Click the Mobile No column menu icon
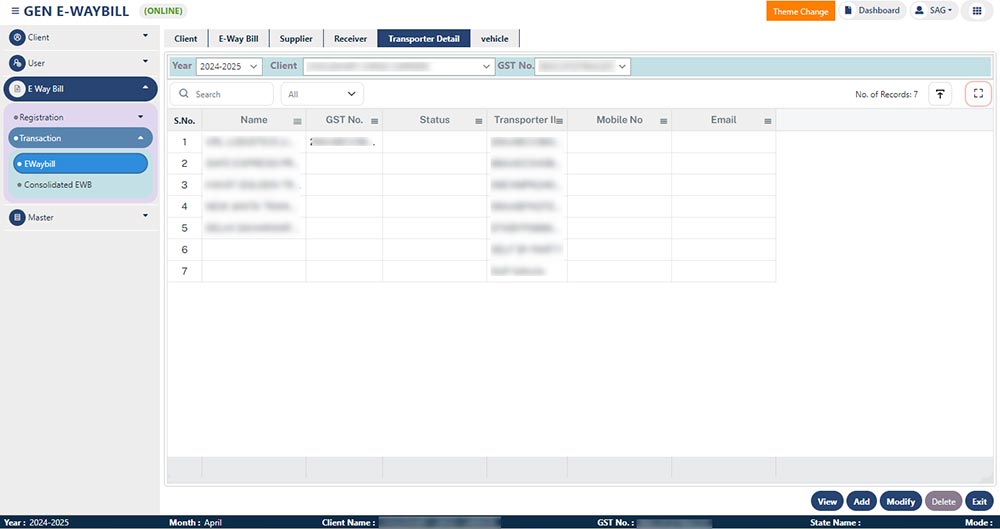Viewport: 1000px width, 529px height. click(x=663, y=121)
